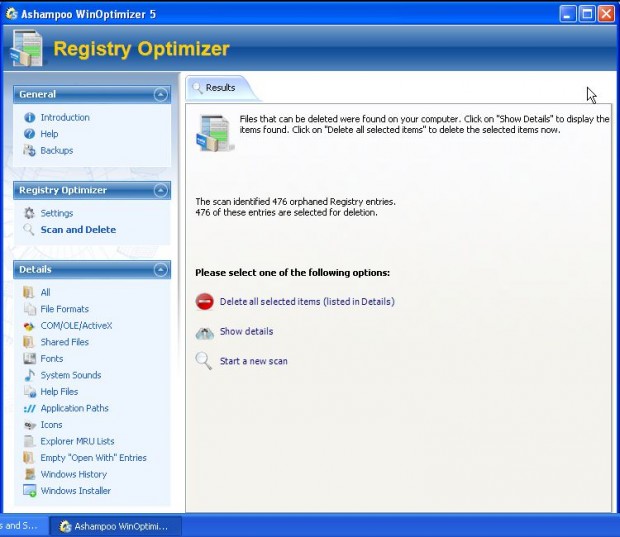Minimize the WinOptimizer window
Viewport: 620px width, 537px height.
(x=568, y=14)
